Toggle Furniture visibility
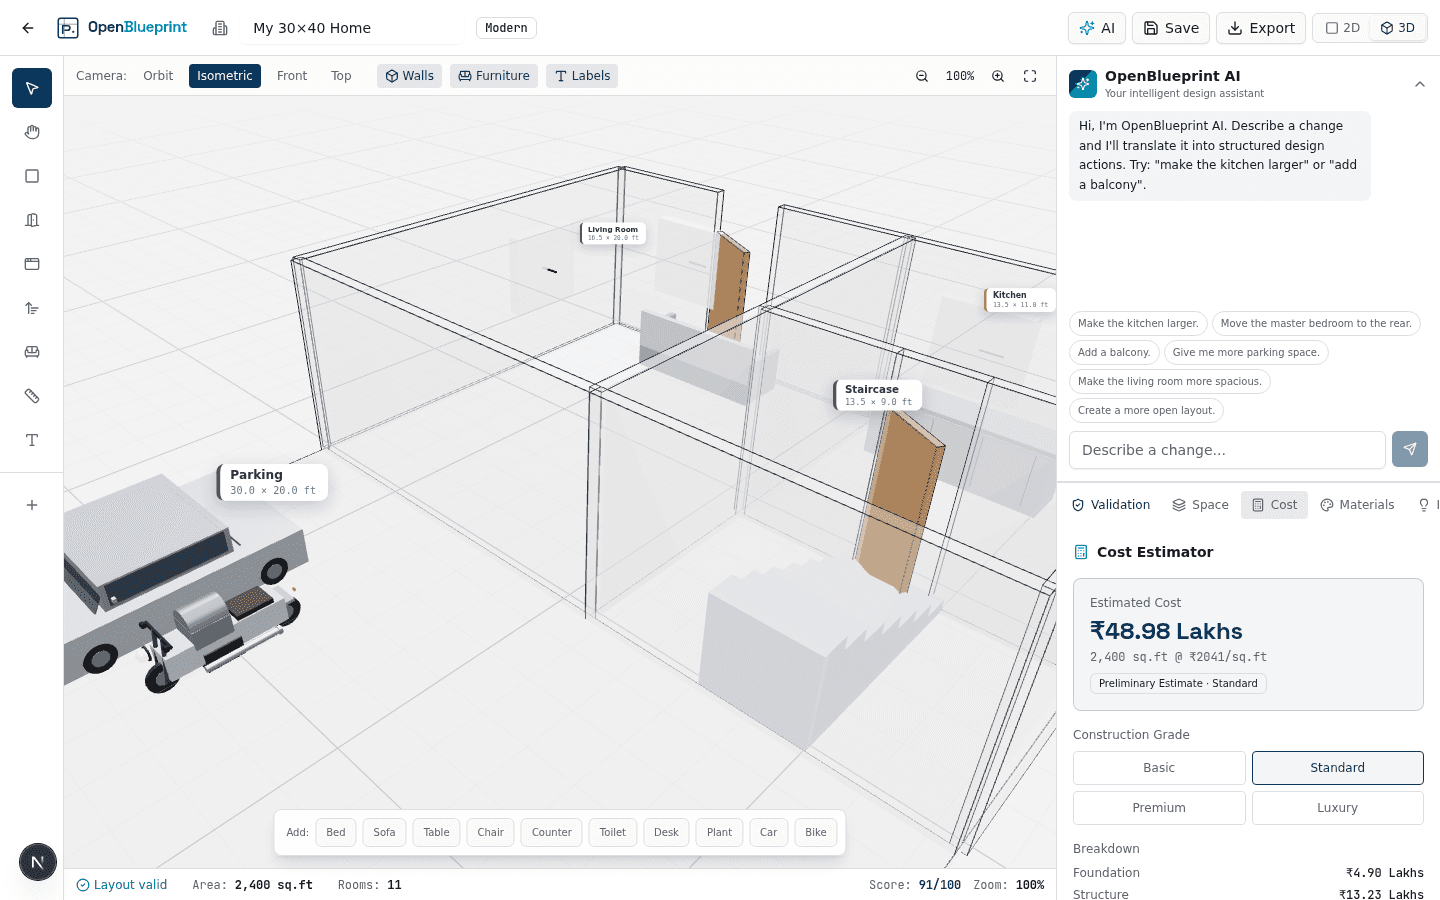Screen dimensions: 1440x900 494,76
